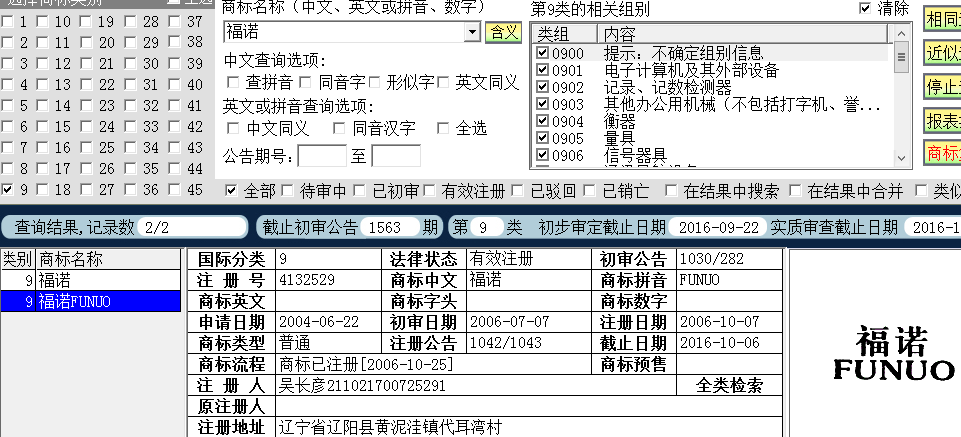Uncheck group 0901 电子计算机及其外部设备
Image resolution: width=961 pixels, height=437 pixels.
[x=542, y=70]
